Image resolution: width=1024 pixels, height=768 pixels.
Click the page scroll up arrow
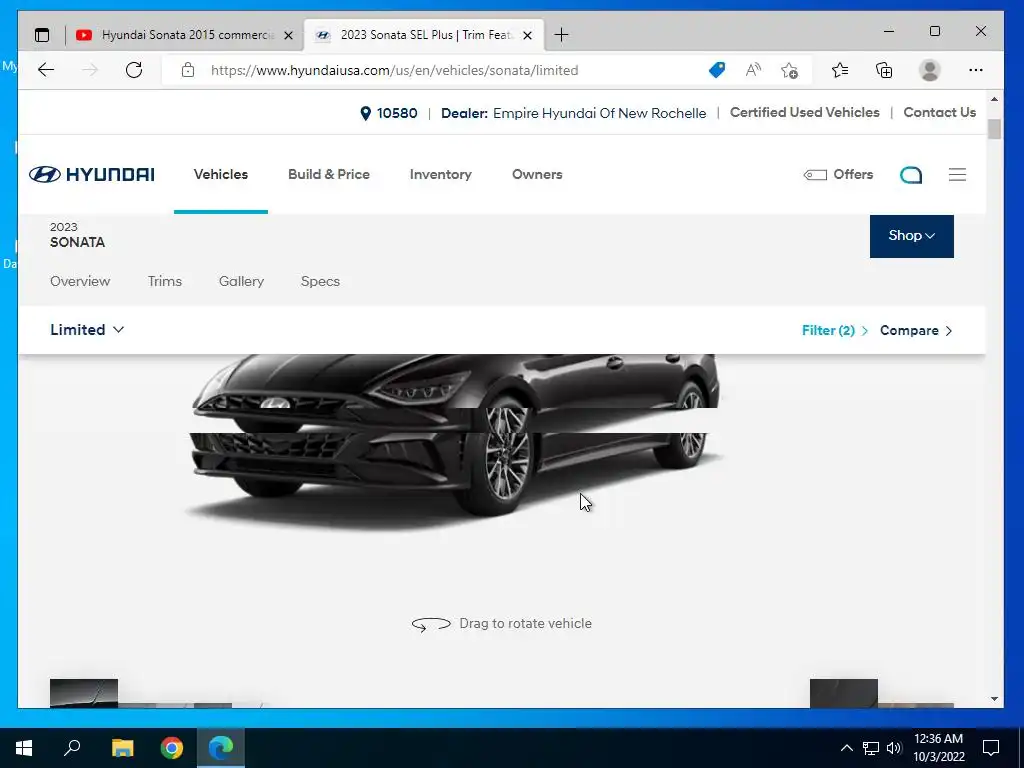994,99
